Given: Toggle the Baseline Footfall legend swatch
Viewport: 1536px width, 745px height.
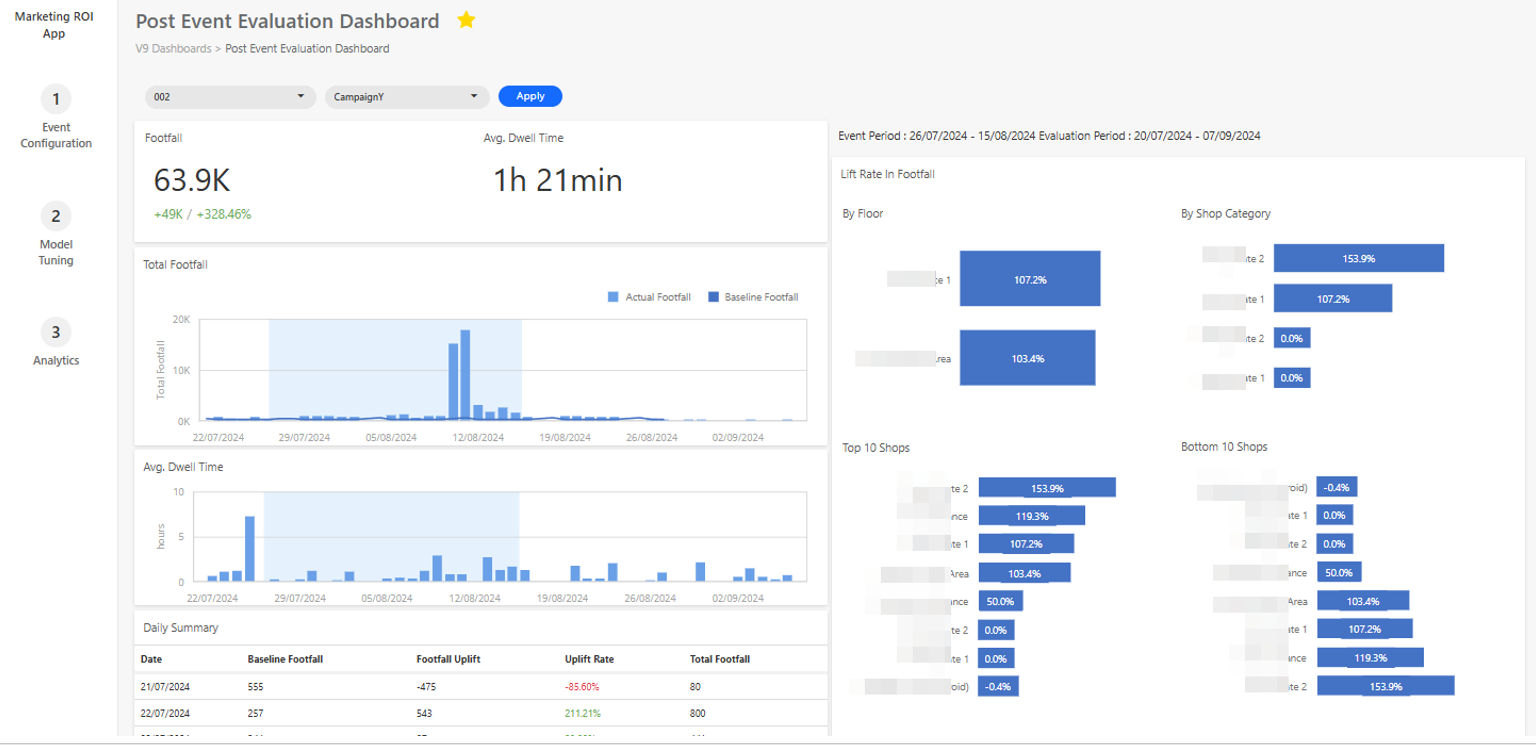Looking at the screenshot, I should [x=713, y=297].
